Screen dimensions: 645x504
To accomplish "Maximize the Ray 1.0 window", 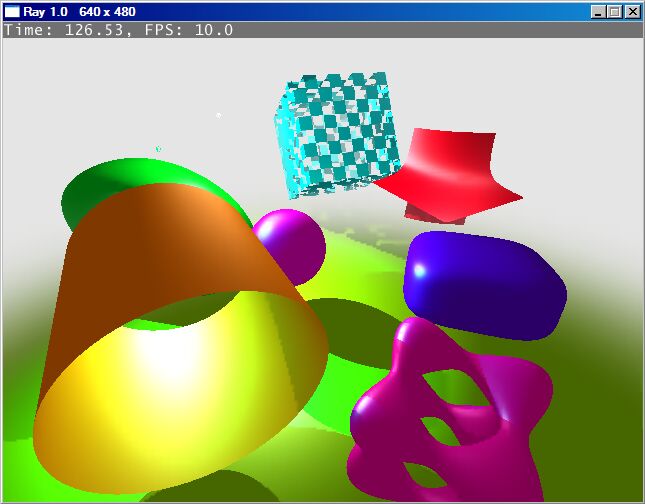I will point(614,12).
